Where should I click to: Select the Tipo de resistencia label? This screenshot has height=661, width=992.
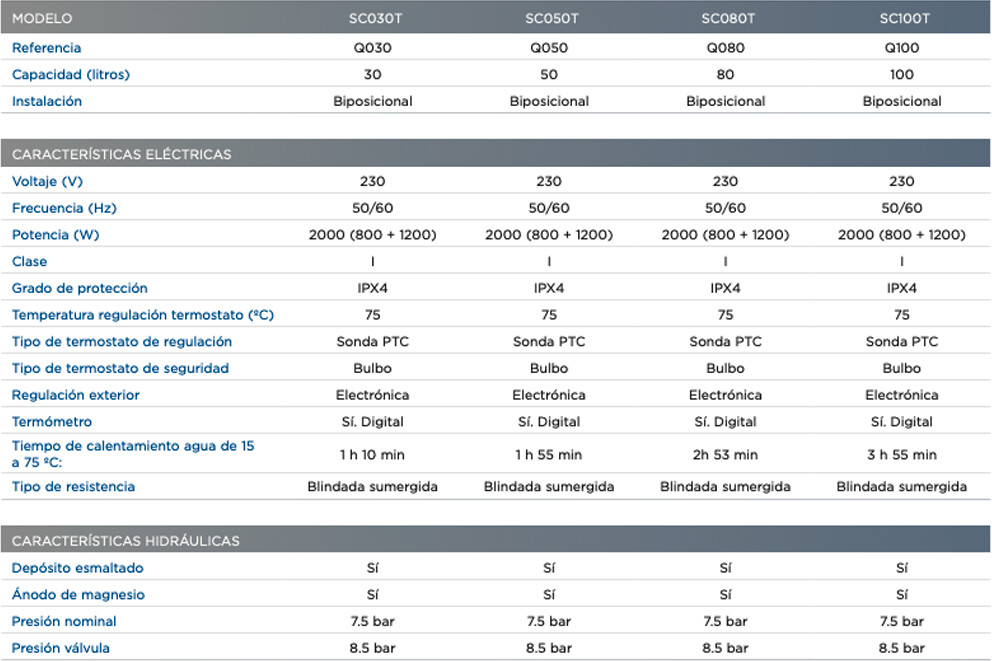(x=73, y=487)
